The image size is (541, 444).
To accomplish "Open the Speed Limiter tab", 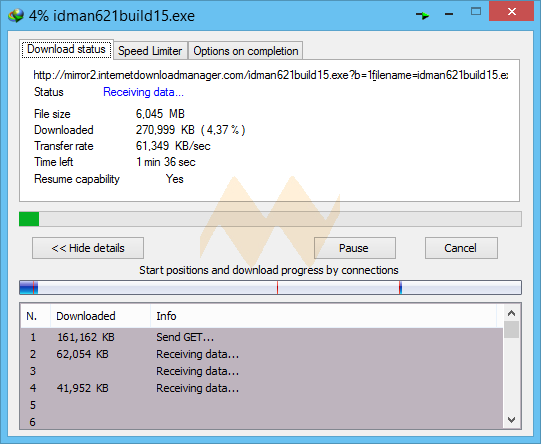I will pyautogui.click(x=150, y=51).
